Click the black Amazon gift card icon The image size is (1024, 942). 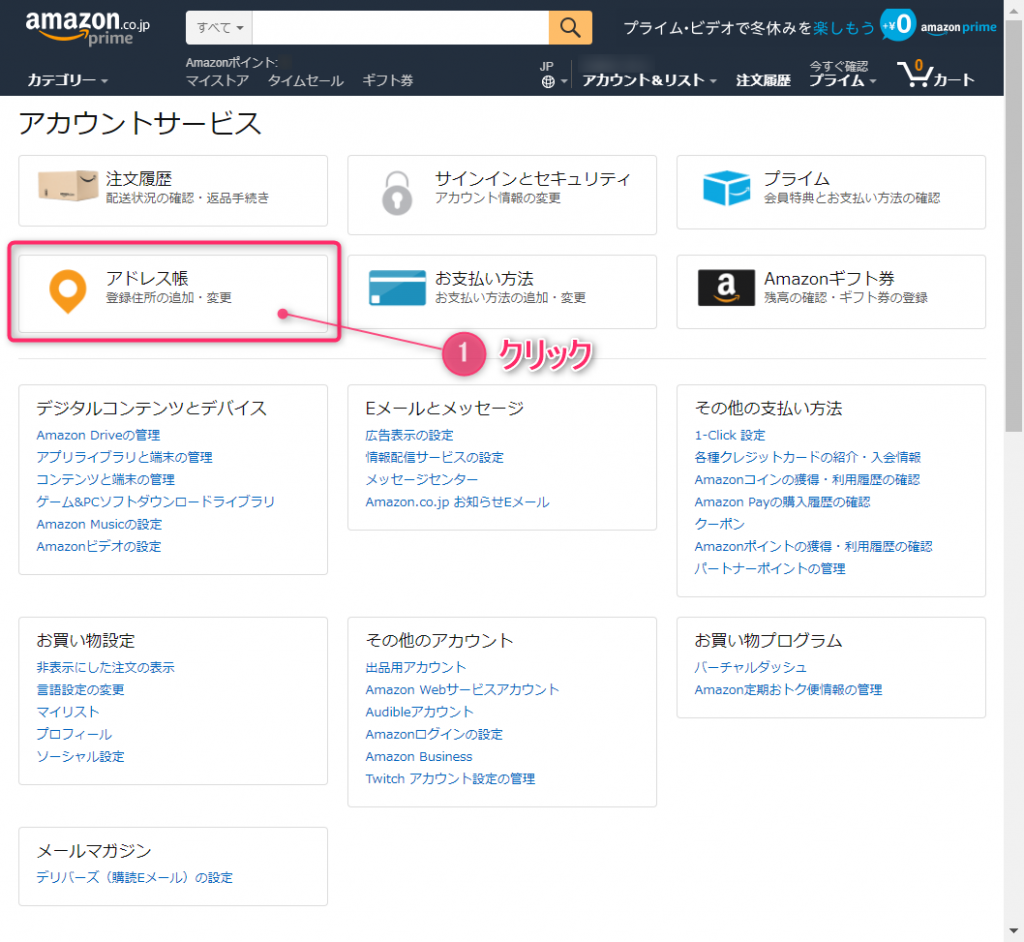coord(726,288)
